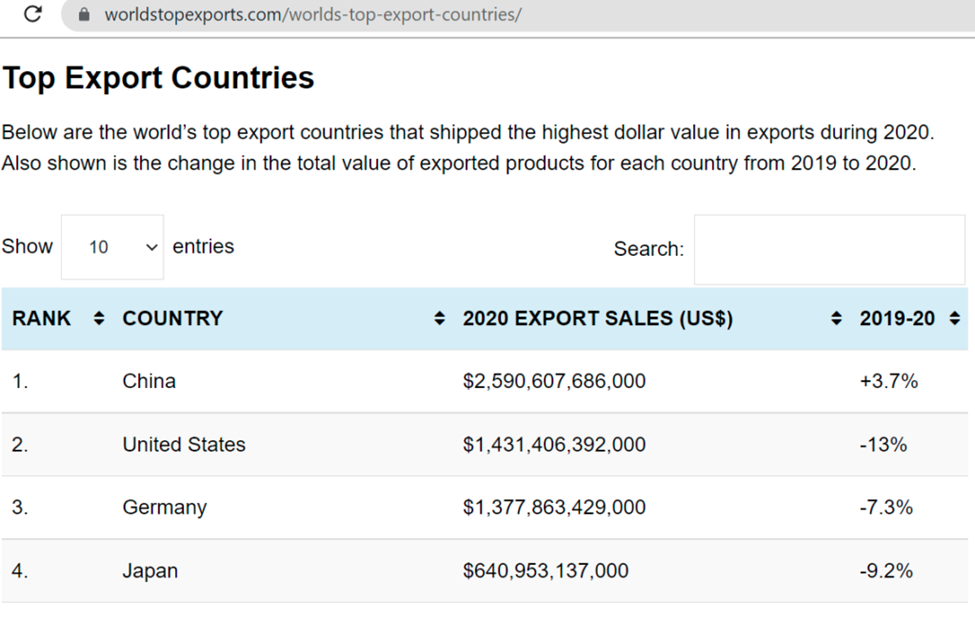975x618 pixels.
Task: Open the Show entries count dropdown
Action: tap(112, 247)
